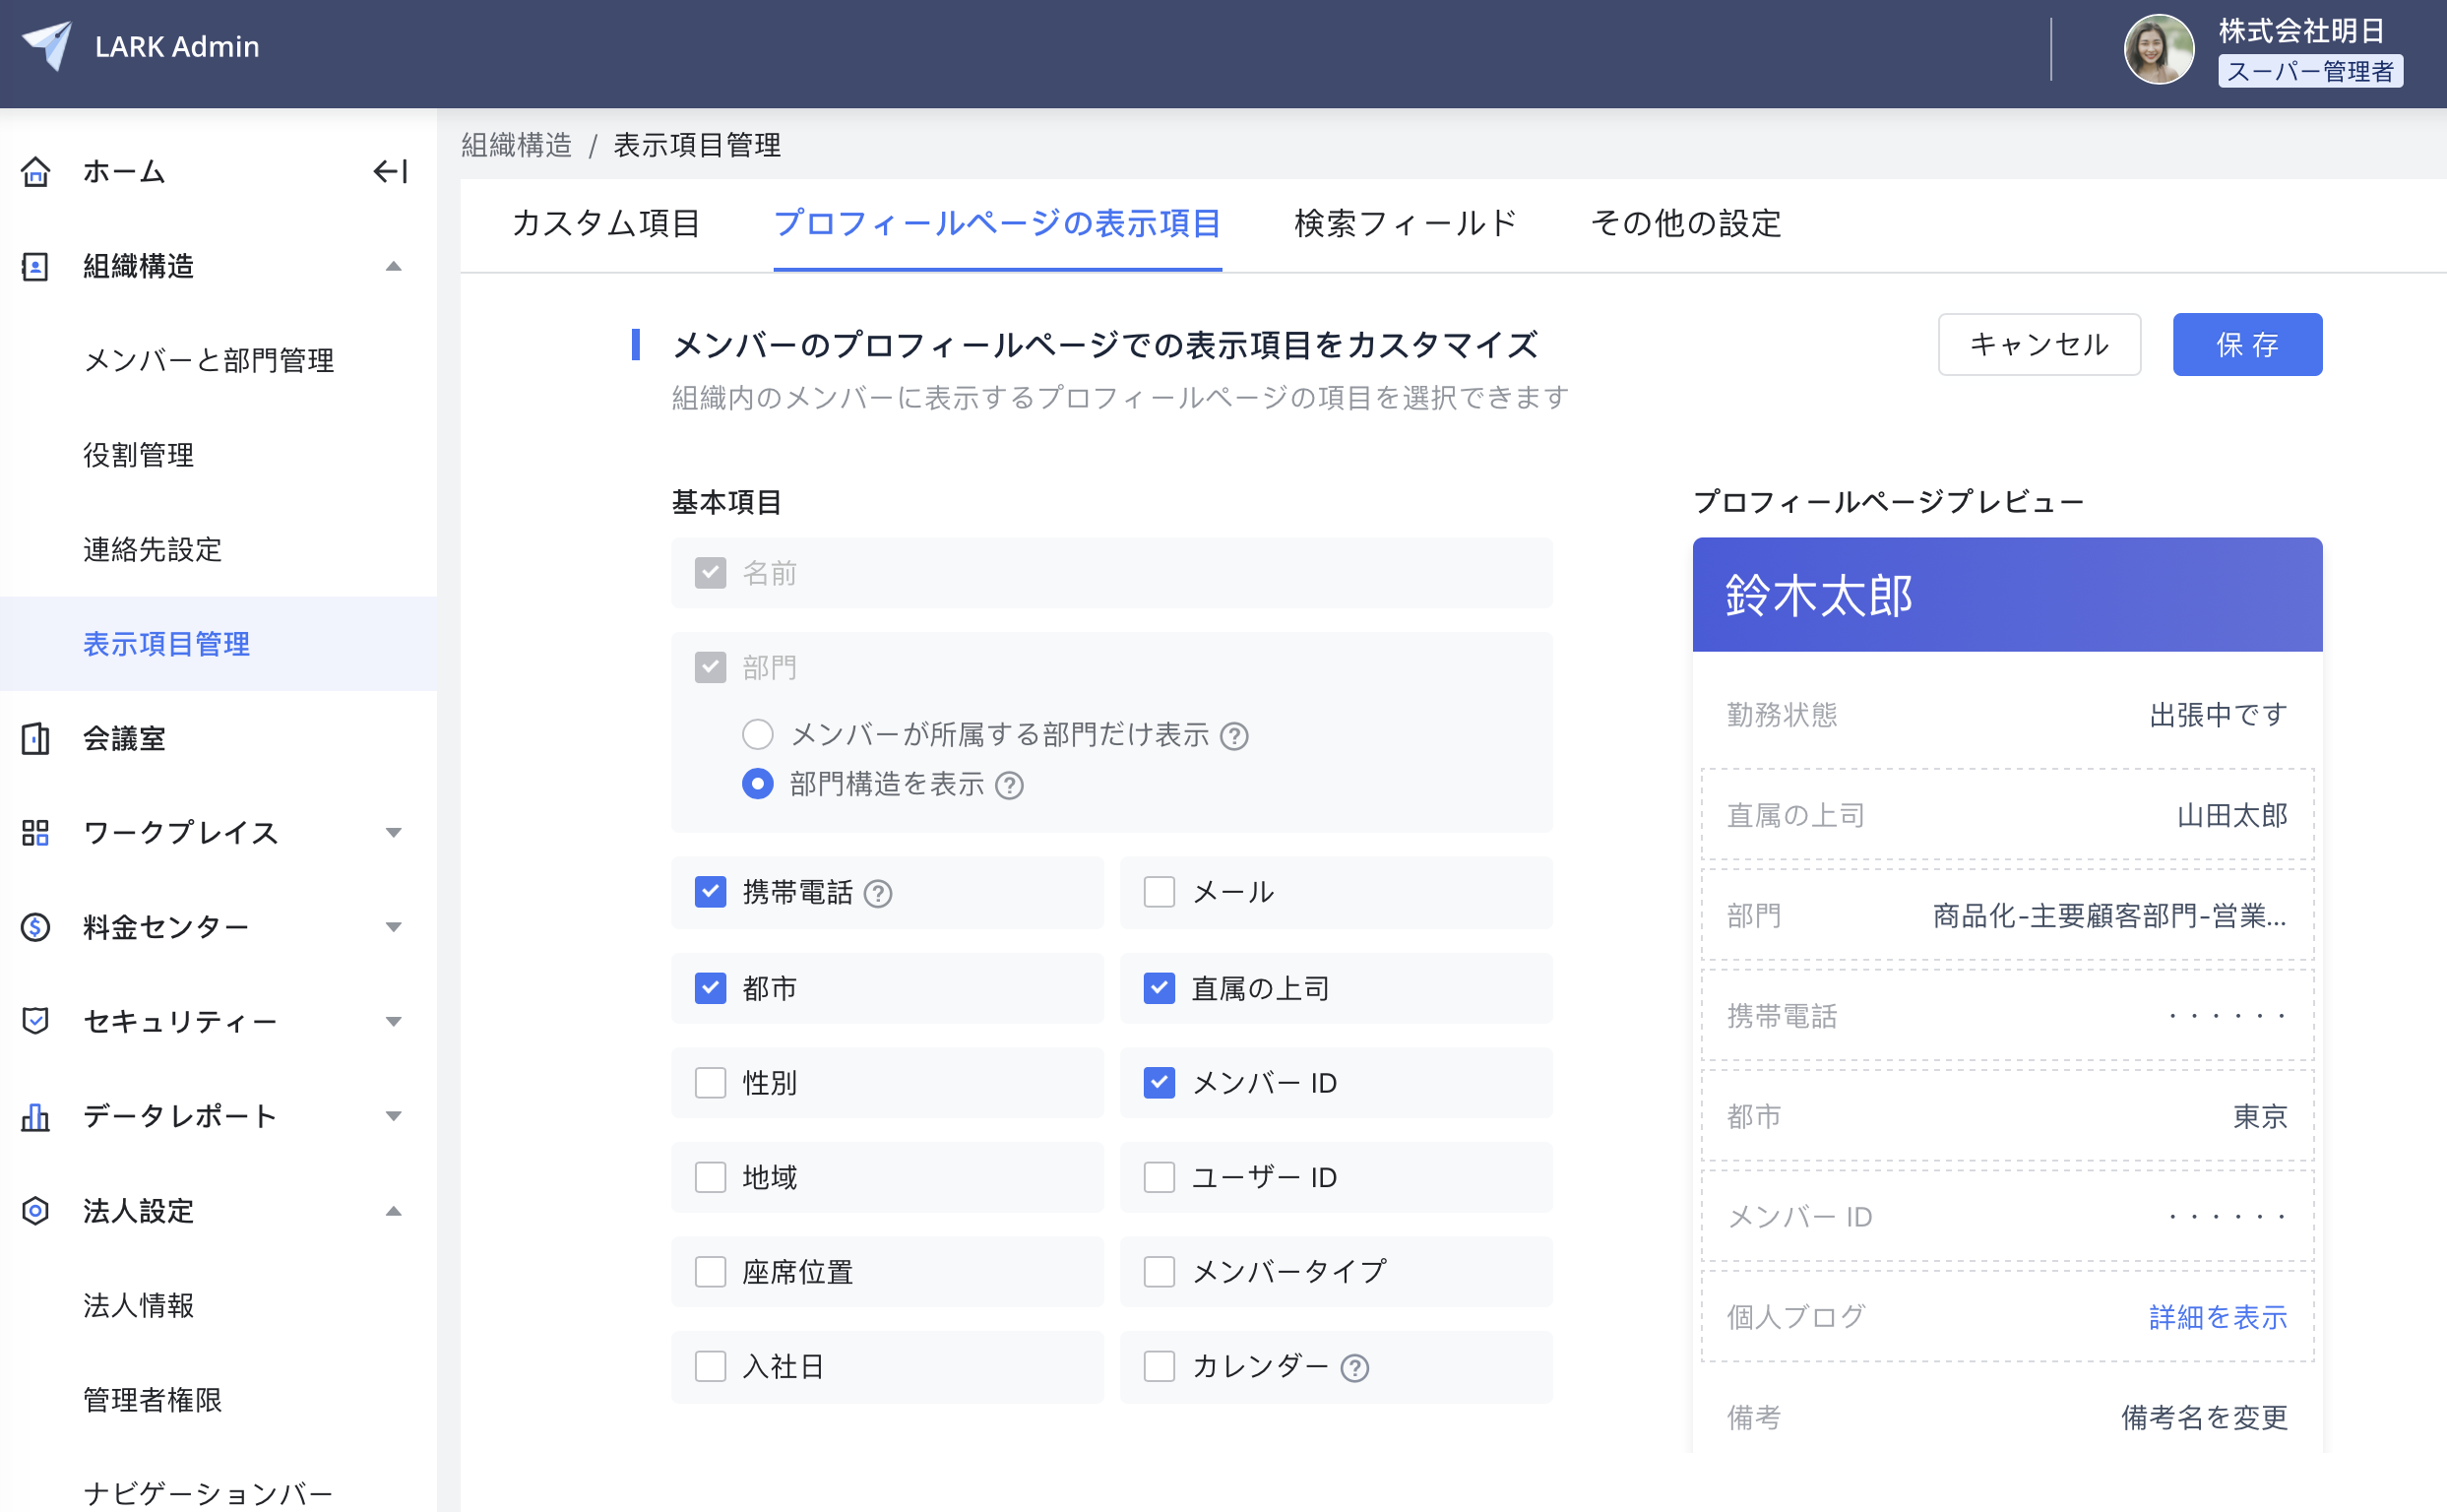Collapse the 組織構造 section chevron
This screenshot has width=2447, height=1512.
(394, 265)
